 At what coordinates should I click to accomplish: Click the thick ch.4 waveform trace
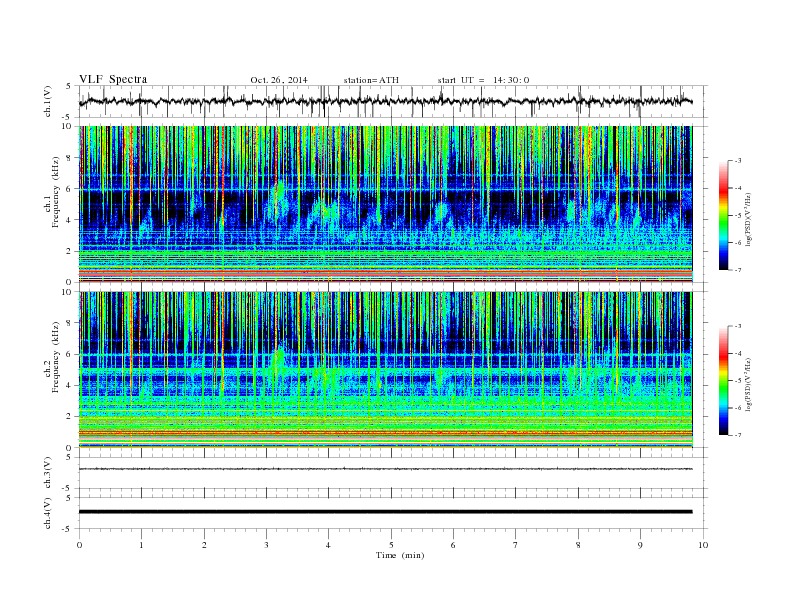(385, 512)
